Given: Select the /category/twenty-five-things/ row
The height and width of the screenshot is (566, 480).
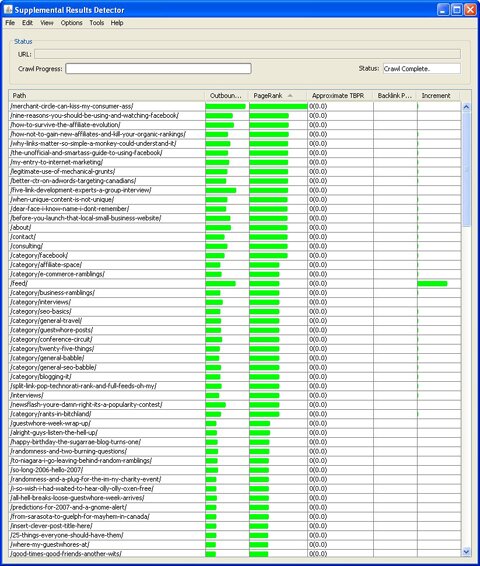Looking at the screenshot, I should 235,349.
